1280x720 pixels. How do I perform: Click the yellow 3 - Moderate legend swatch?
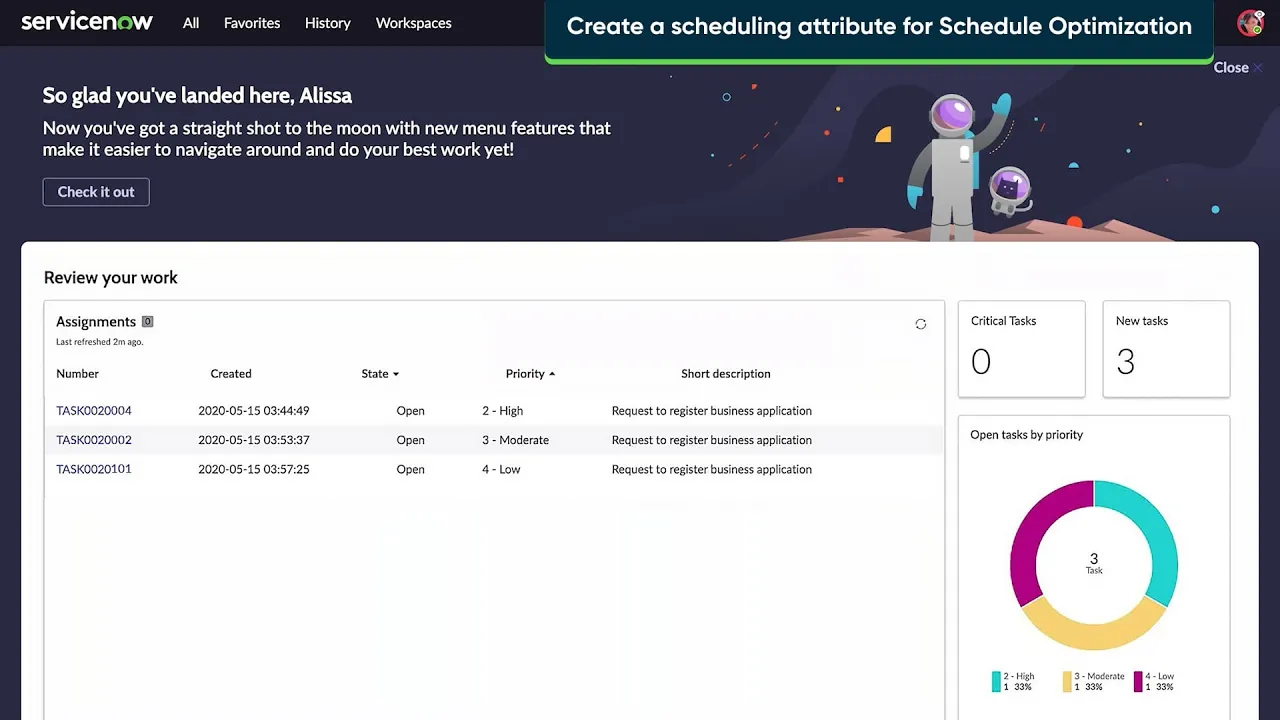click(x=1067, y=682)
